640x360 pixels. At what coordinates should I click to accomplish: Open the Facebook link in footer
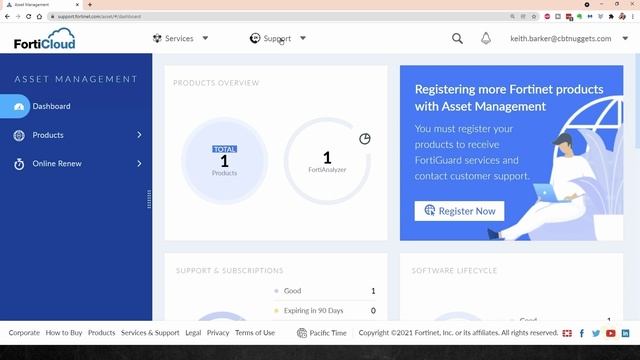582,333
